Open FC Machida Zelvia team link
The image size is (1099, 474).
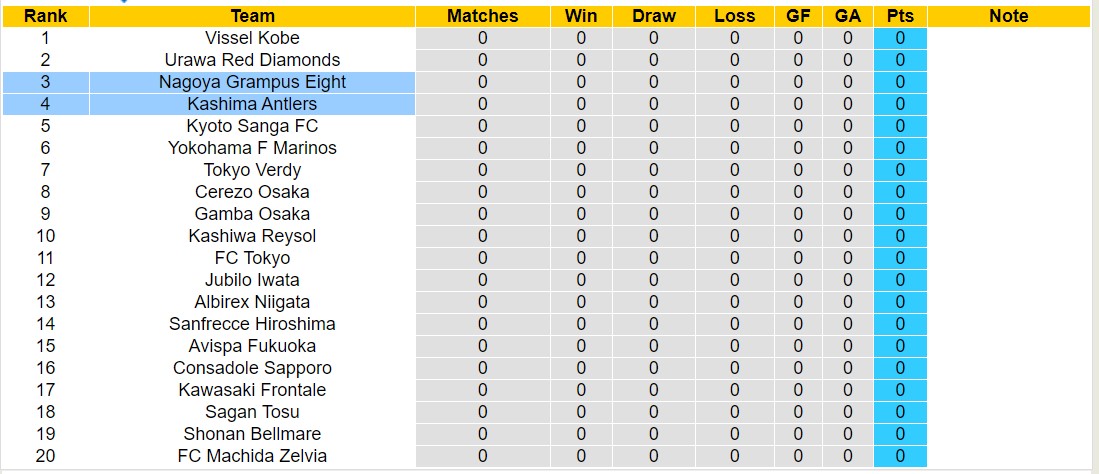[x=252, y=456]
